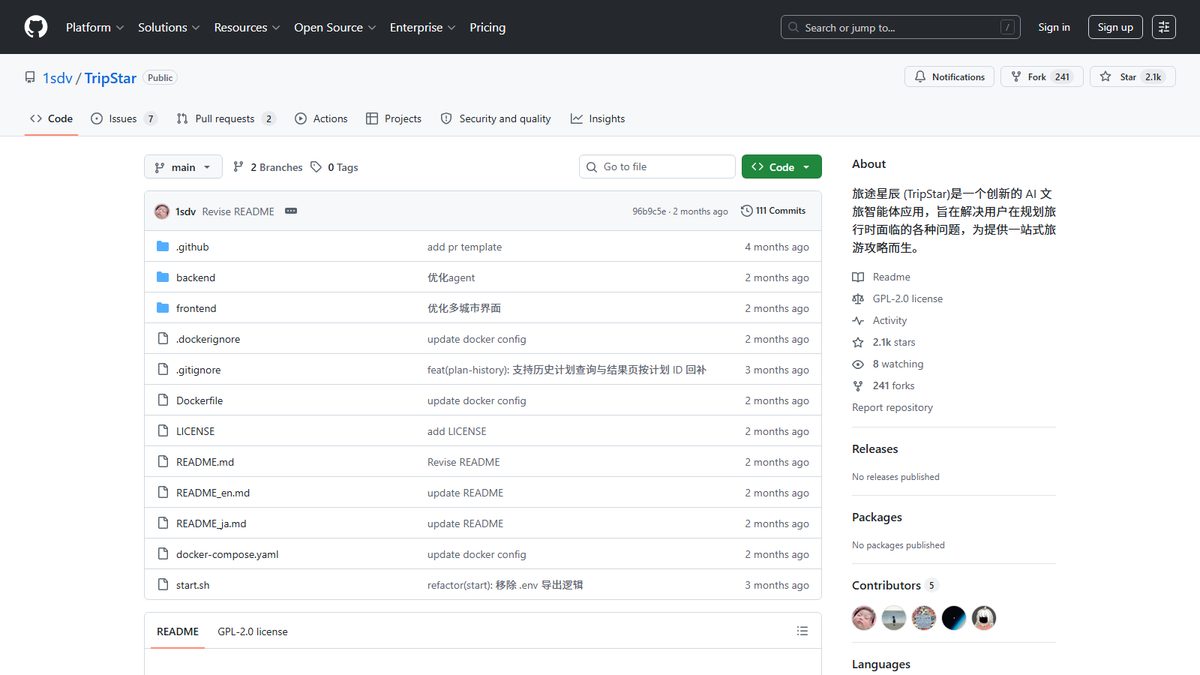
Task: Open the Code tab
Action: [51, 118]
